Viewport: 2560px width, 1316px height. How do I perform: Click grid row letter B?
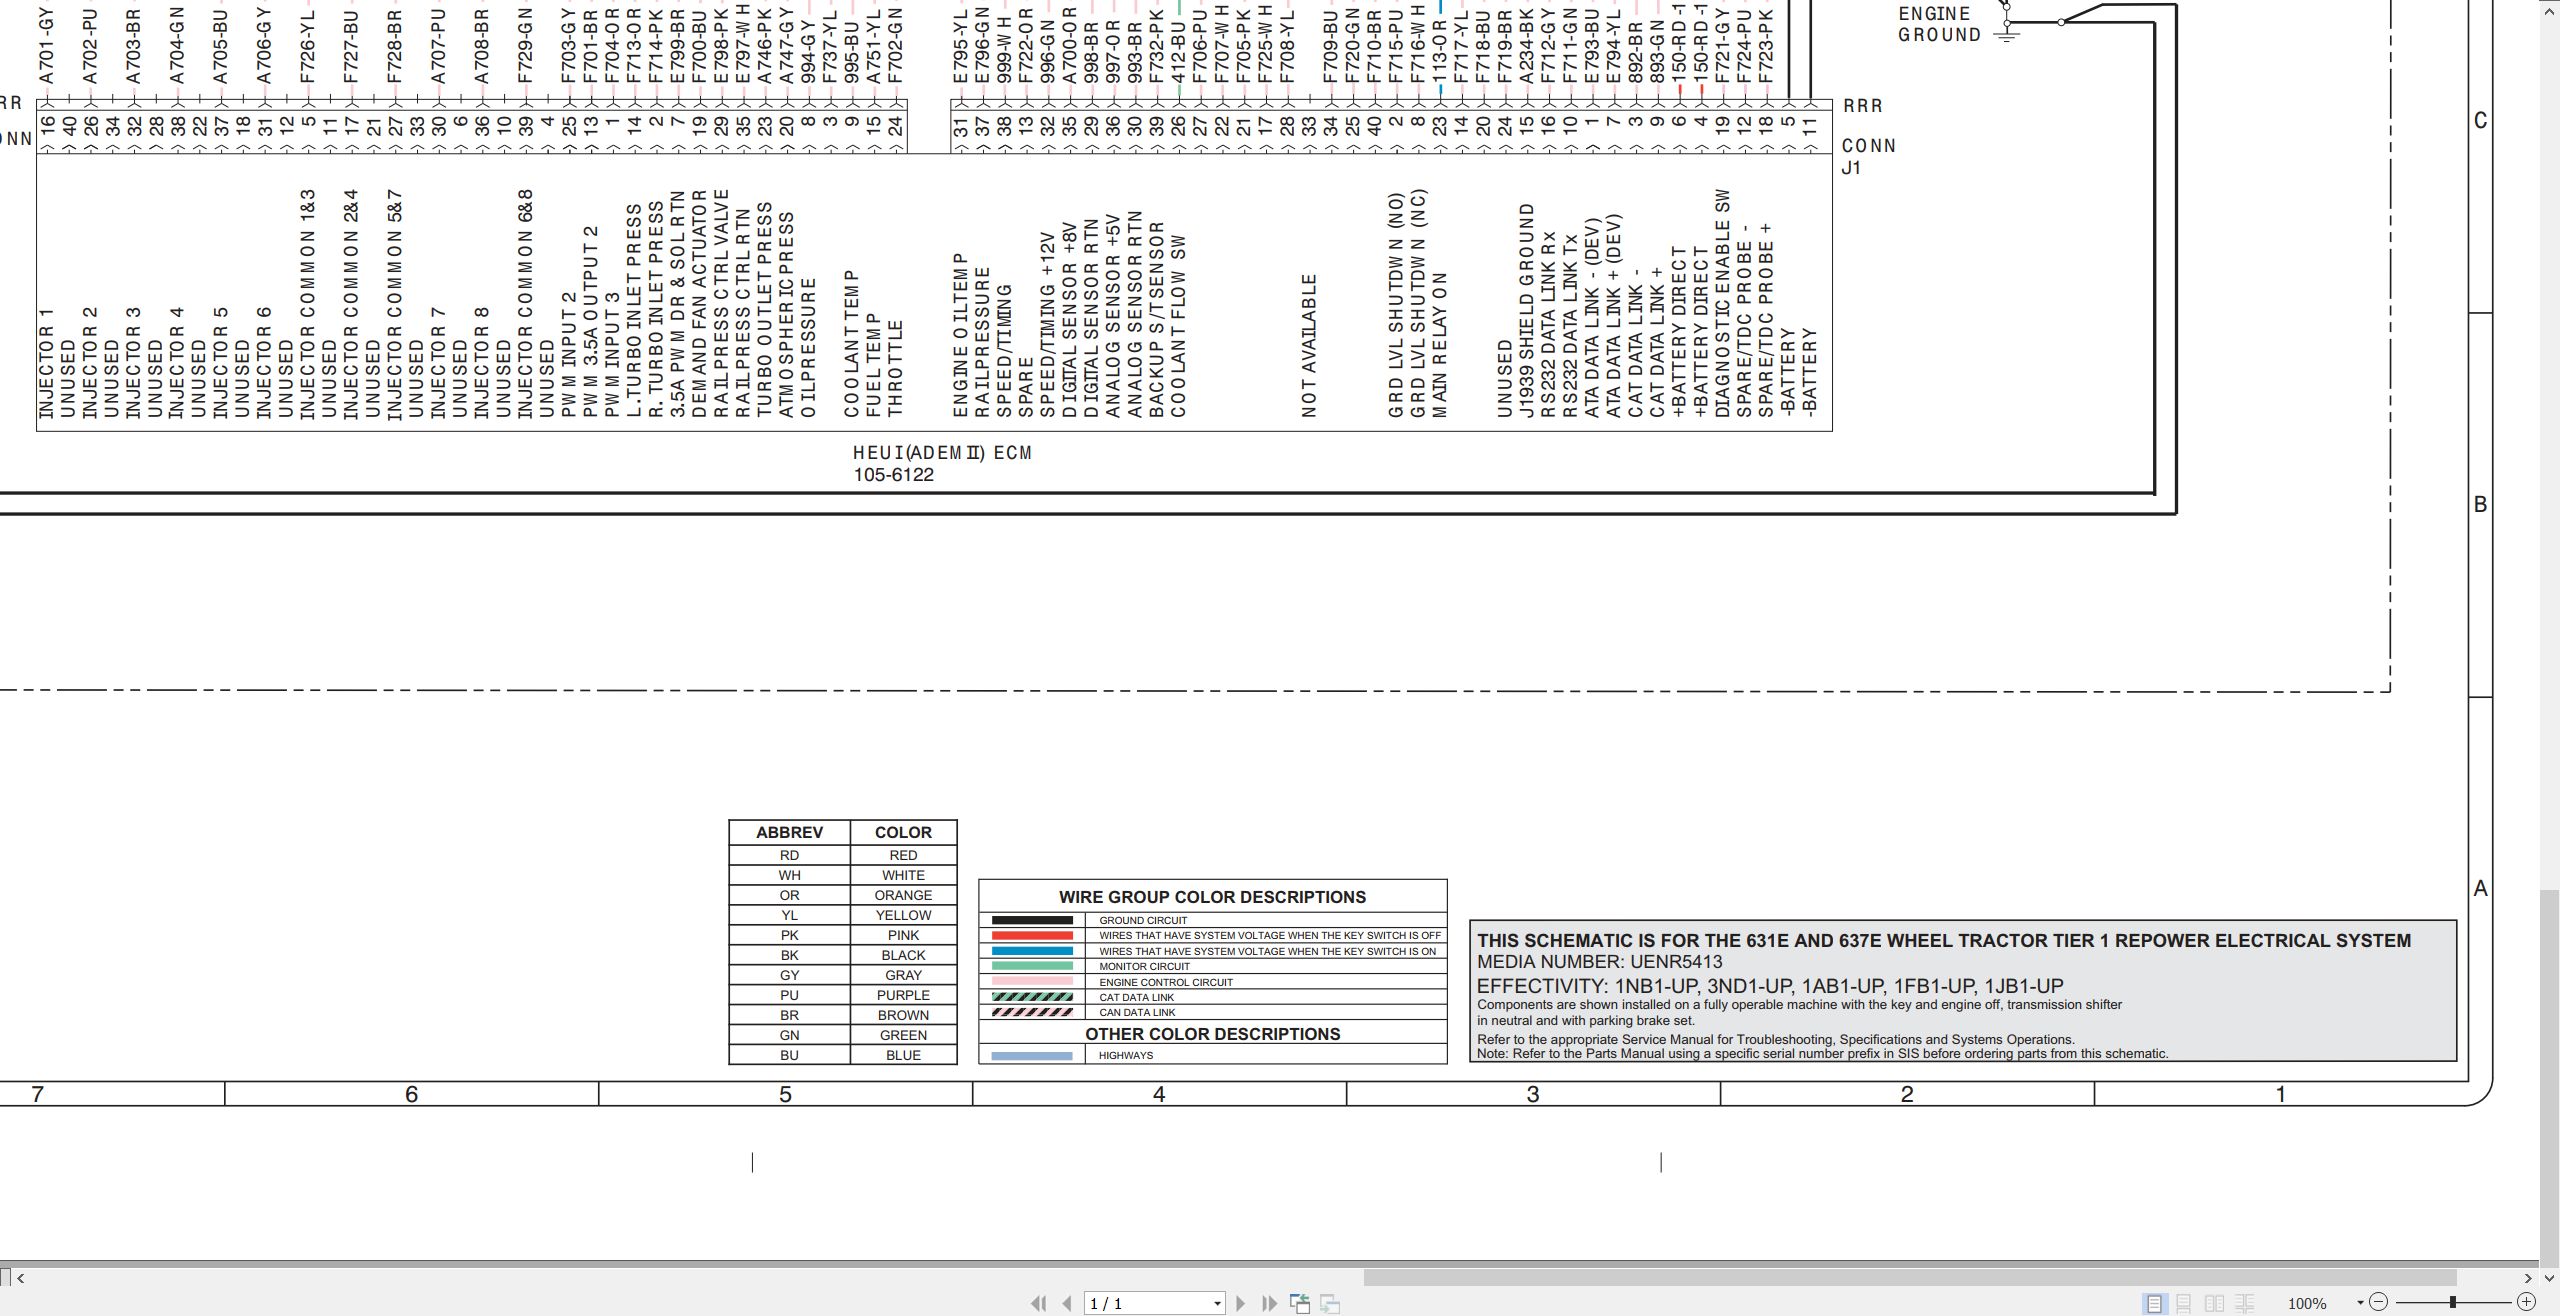(2480, 505)
